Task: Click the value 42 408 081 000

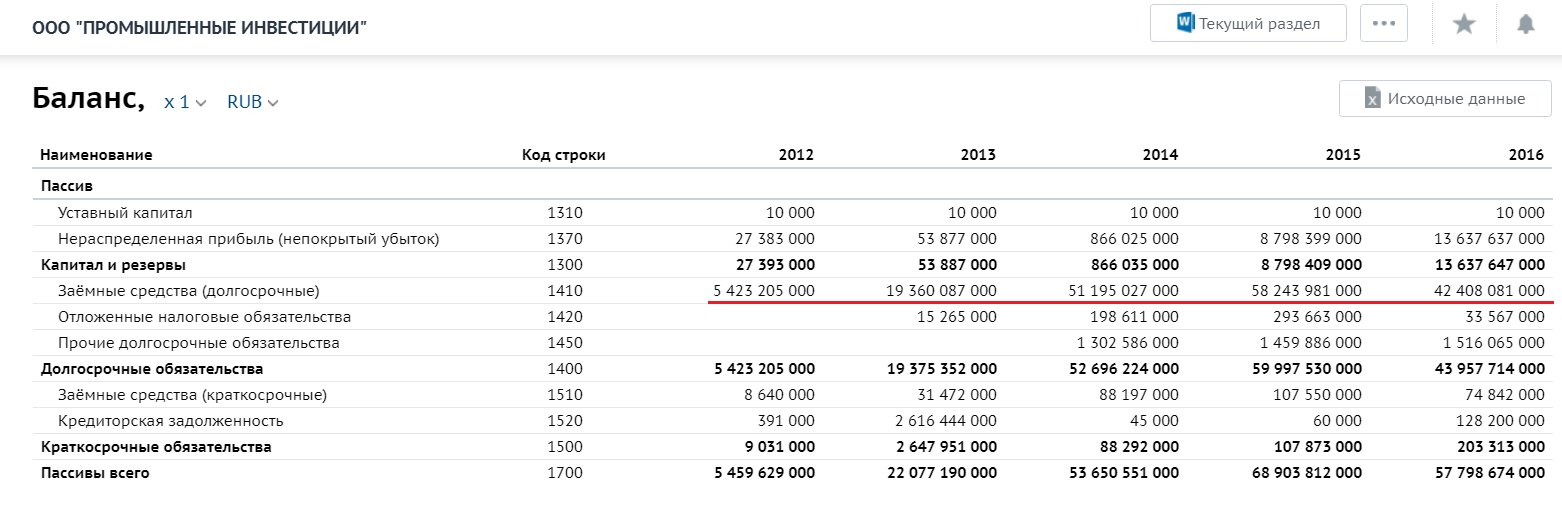Action: (1490, 291)
